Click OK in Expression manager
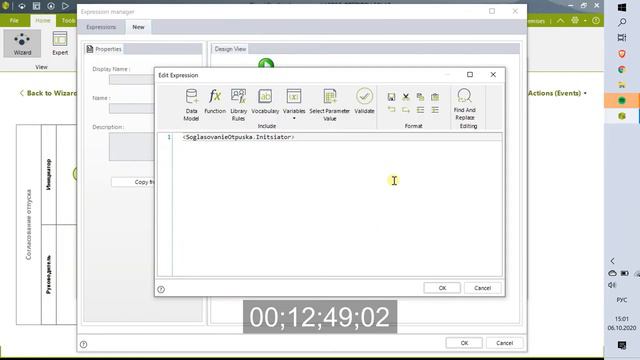 pos(464,343)
